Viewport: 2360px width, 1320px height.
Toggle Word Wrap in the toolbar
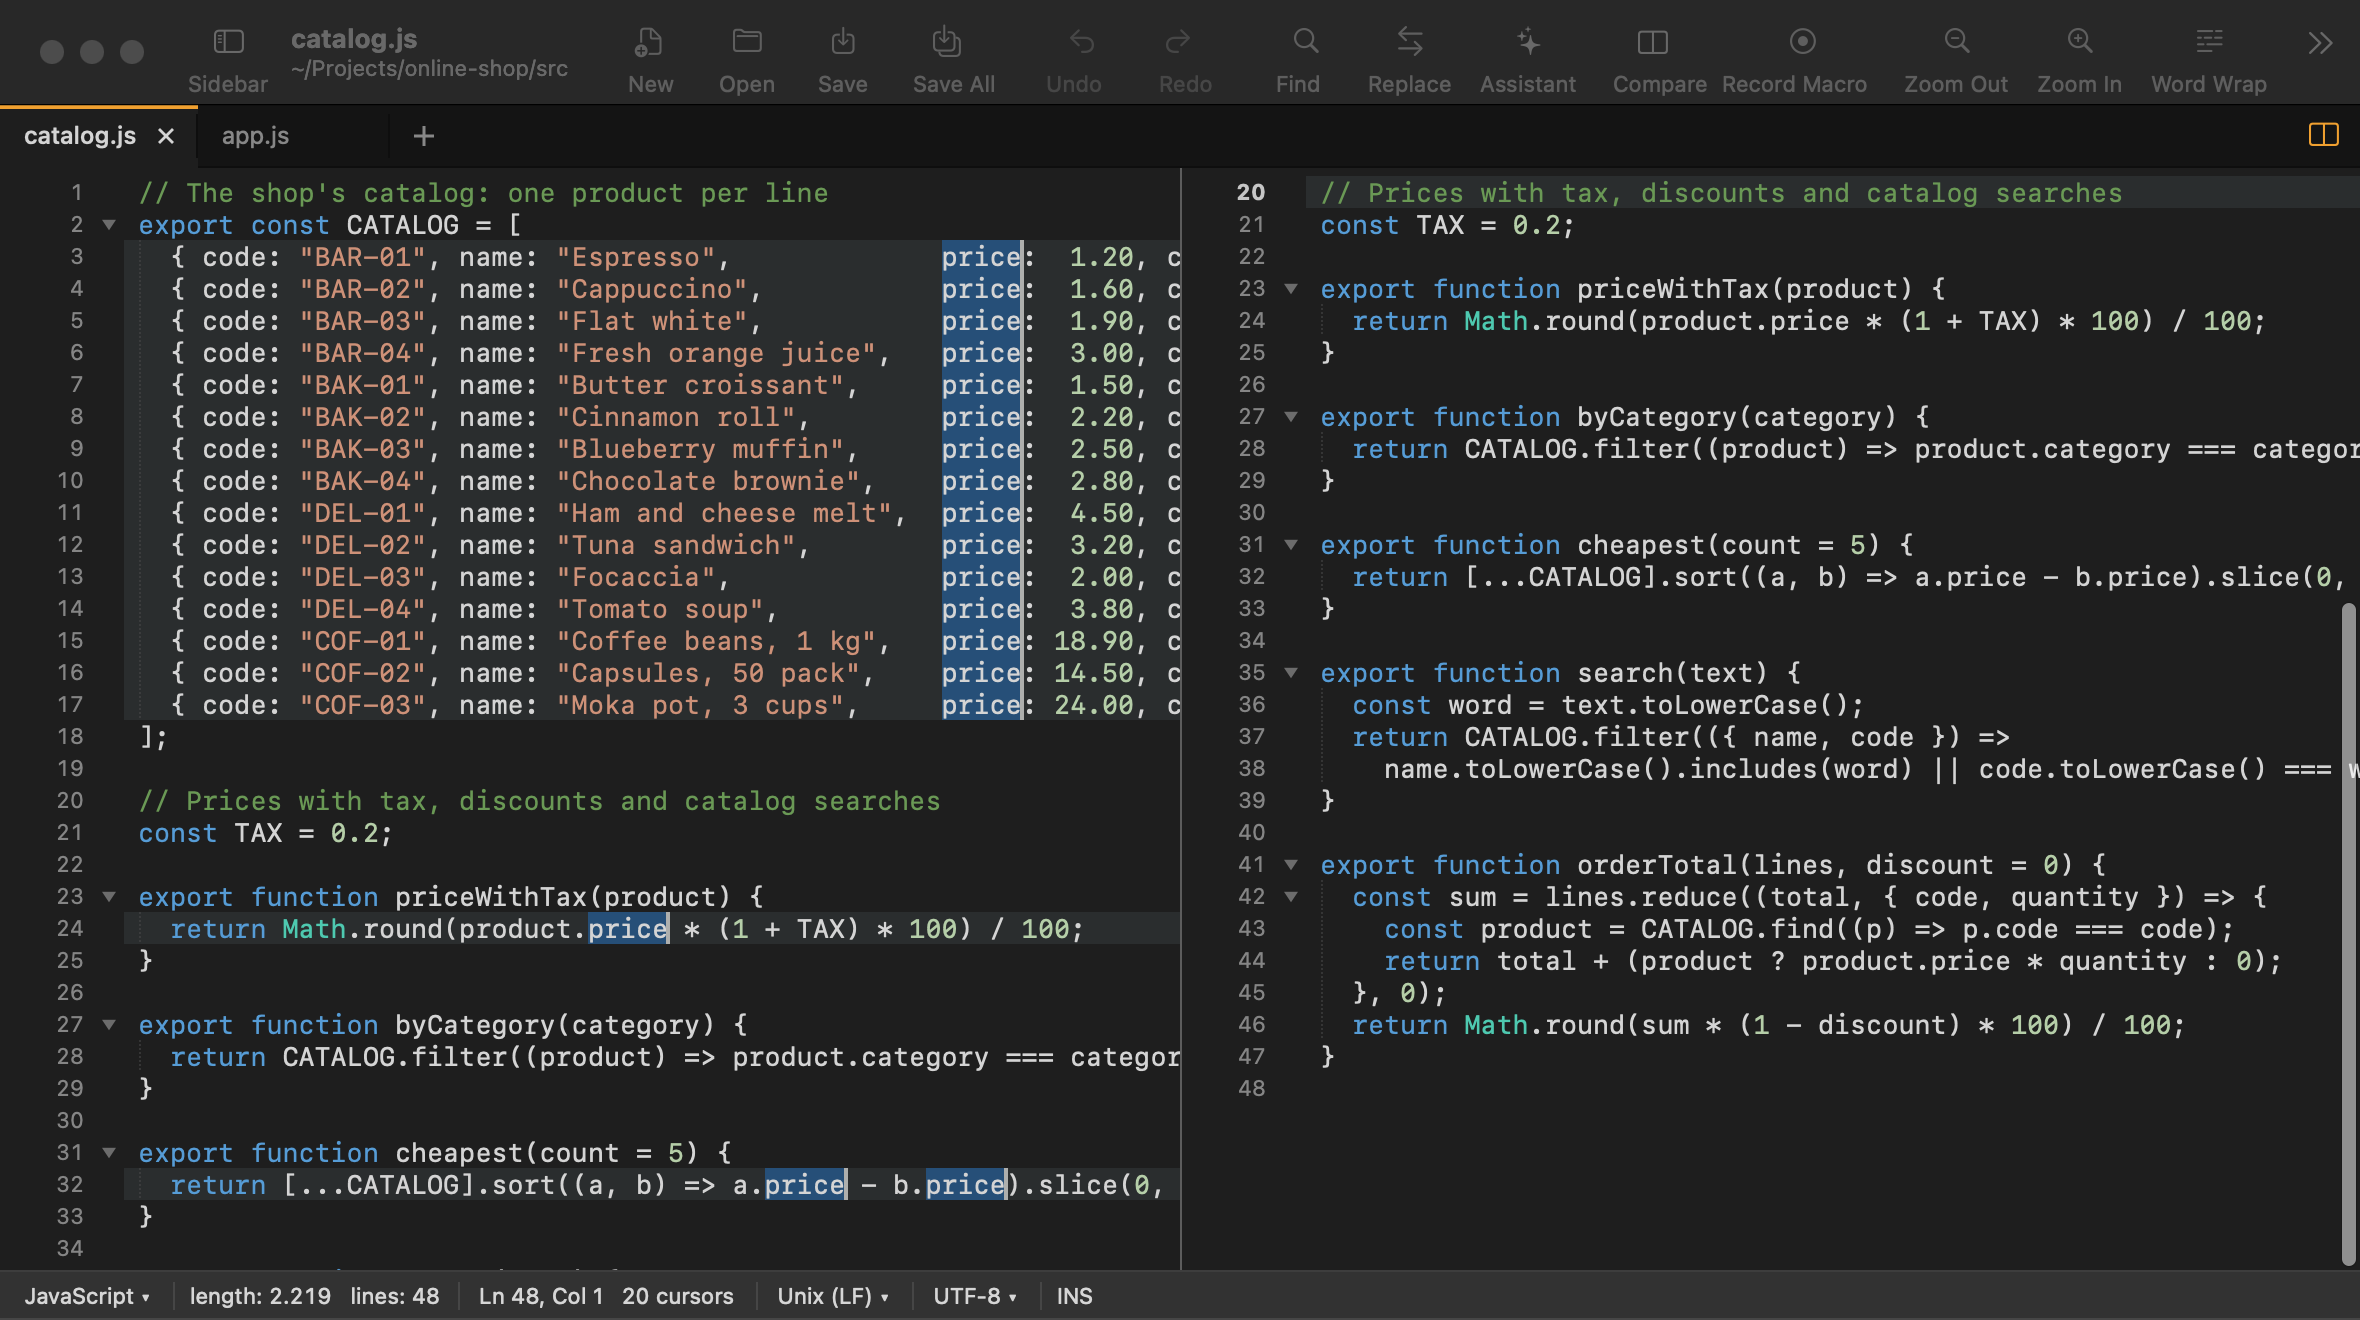tap(2209, 41)
